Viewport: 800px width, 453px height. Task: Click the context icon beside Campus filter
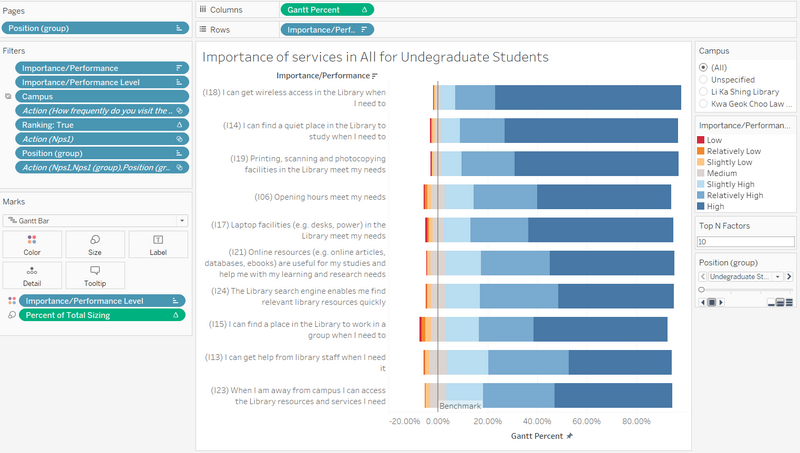pyautogui.click(x=8, y=96)
